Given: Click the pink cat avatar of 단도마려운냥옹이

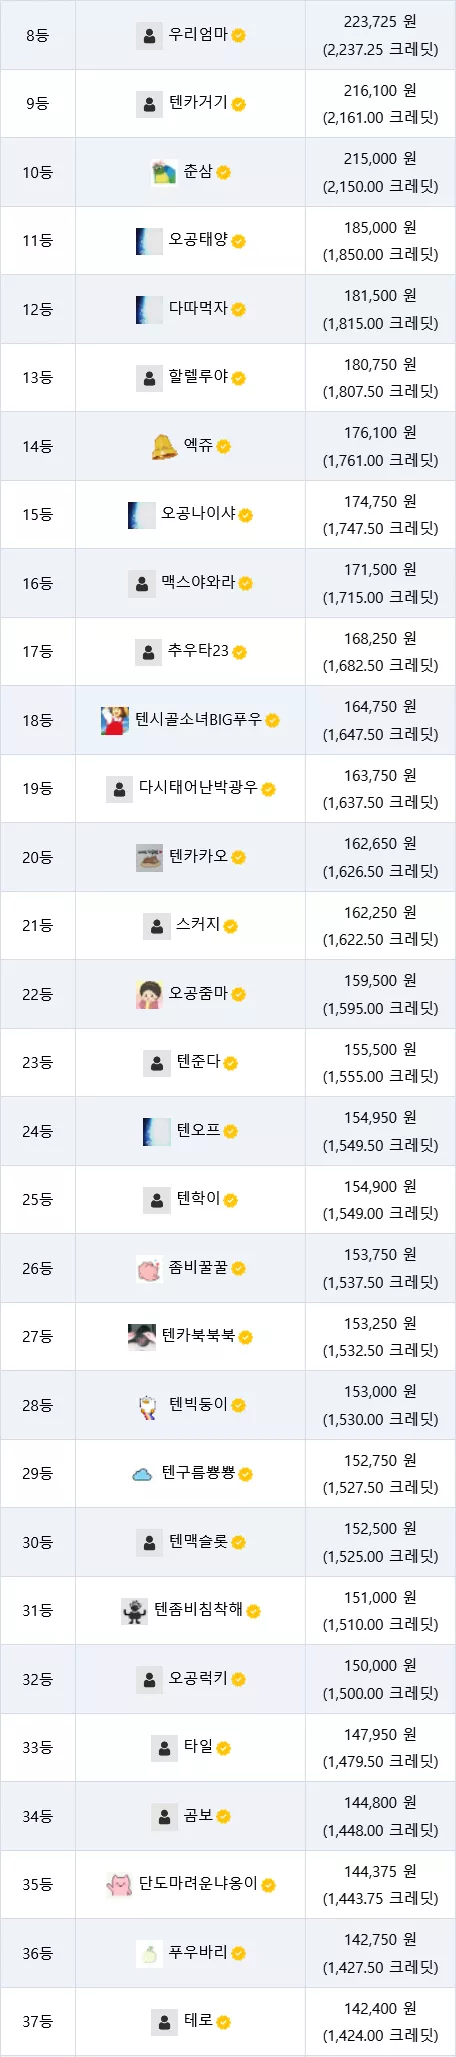Looking at the screenshot, I should pyautogui.click(x=119, y=1885).
